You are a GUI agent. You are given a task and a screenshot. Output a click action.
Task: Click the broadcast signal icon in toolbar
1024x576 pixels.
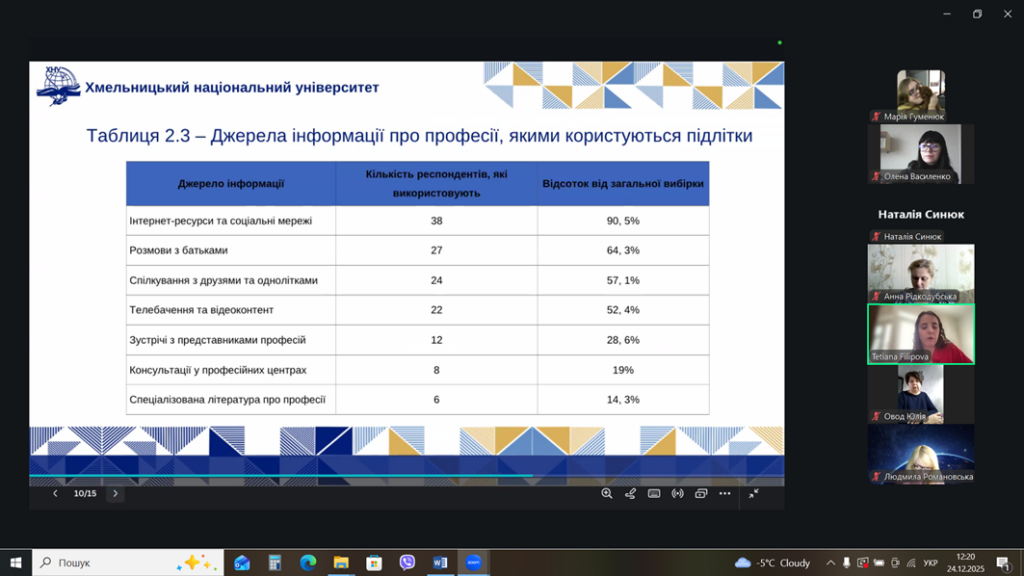(x=677, y=493)
